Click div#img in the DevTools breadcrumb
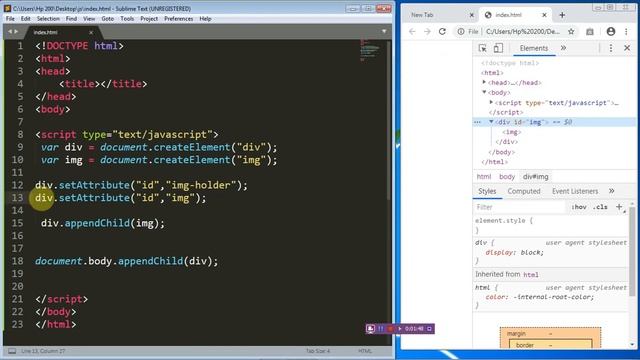 [x=536, y=177]
